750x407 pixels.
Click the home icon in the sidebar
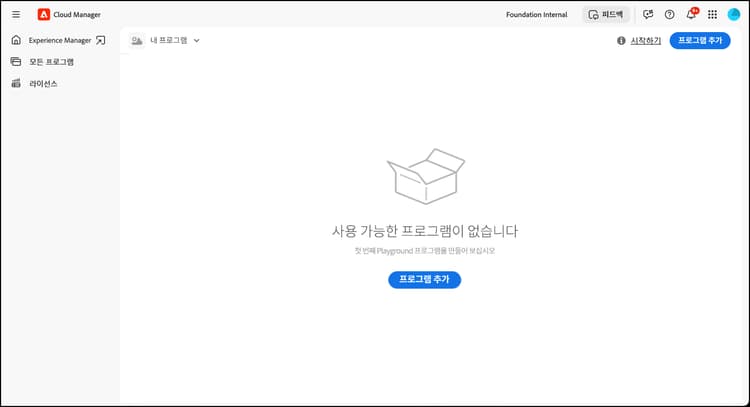pos(16,40)
